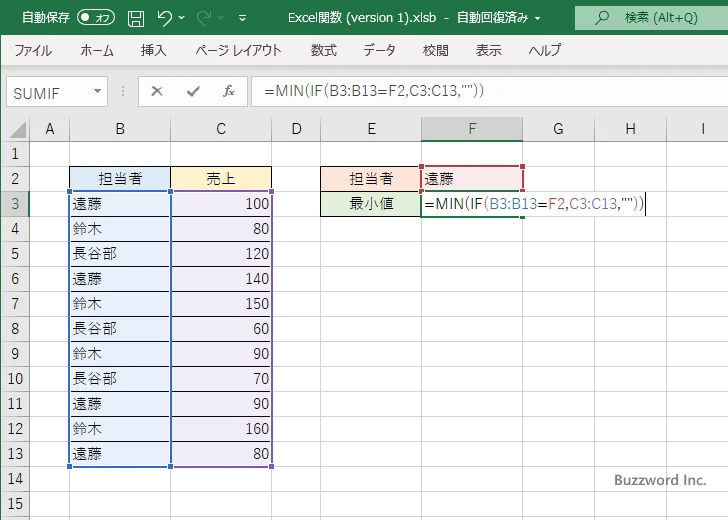
Task: Switch to the ホーム tab
Action: pyautogui.click(x=97, y=50)
